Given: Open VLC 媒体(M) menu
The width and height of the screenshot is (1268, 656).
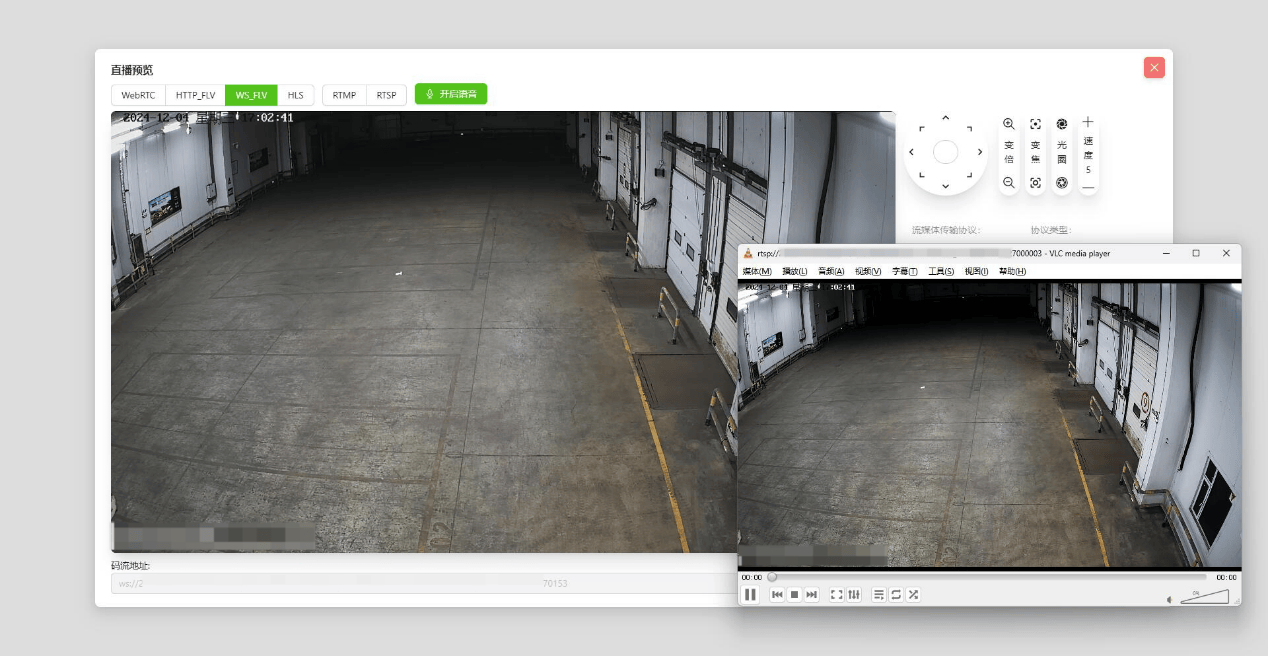Looking at the screenshot, I should (757, 271).
